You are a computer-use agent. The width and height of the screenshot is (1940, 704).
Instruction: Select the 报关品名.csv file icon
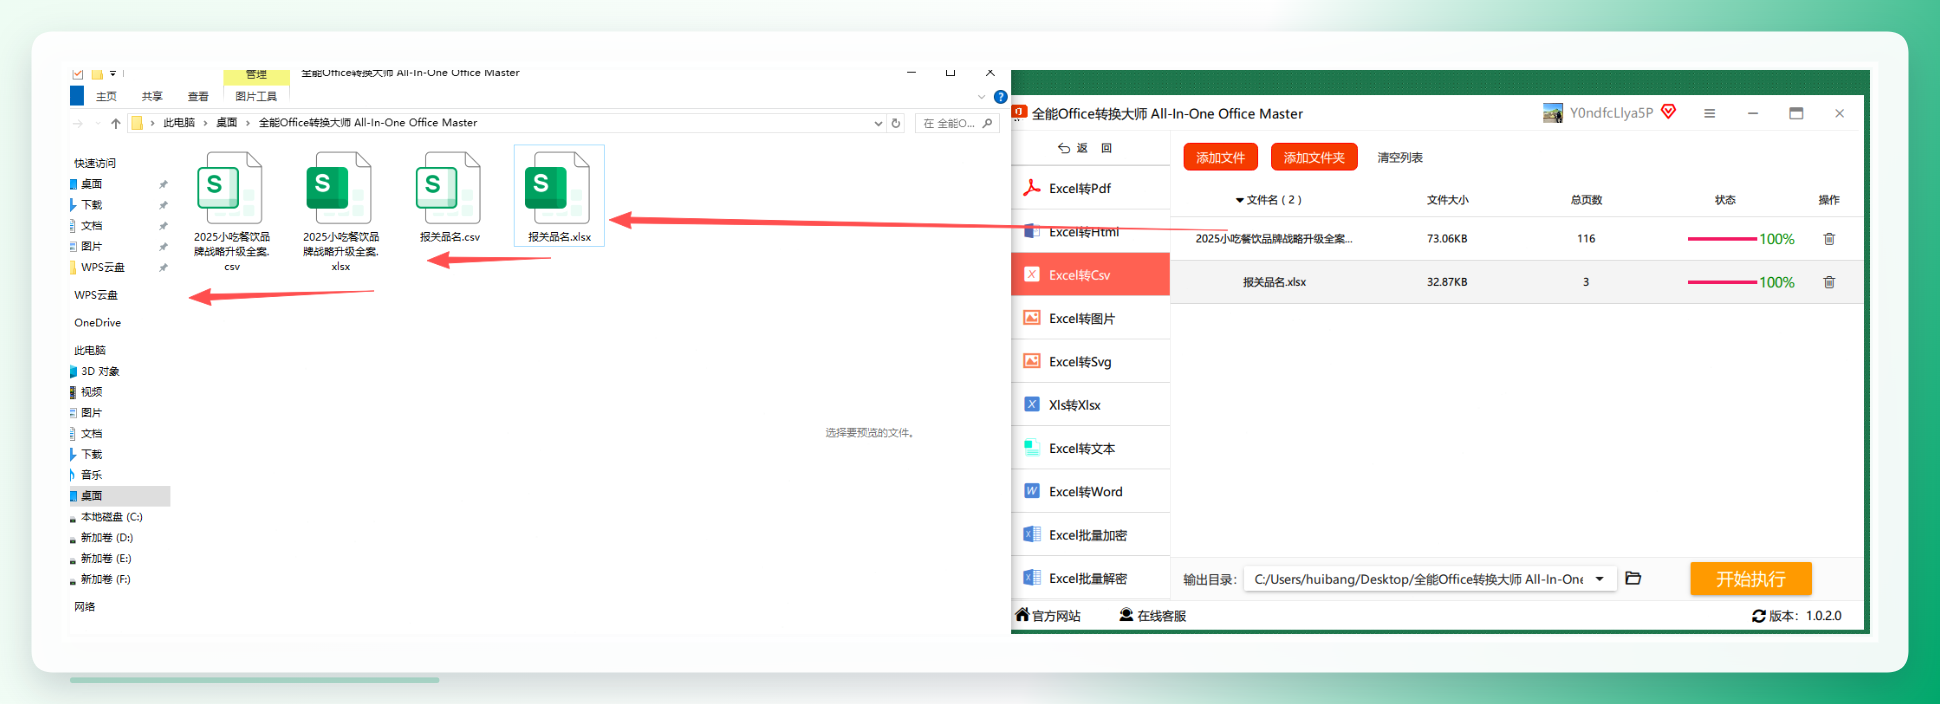pos(449,187)
